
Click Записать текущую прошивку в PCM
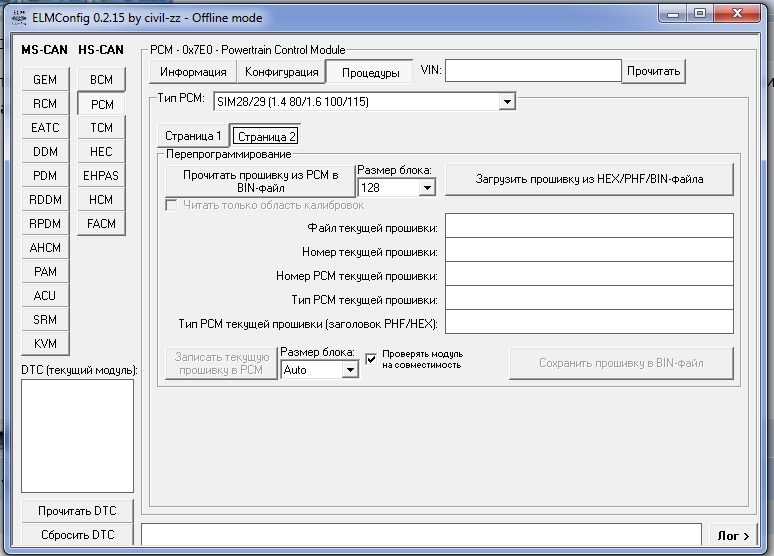tap(221, 363)
